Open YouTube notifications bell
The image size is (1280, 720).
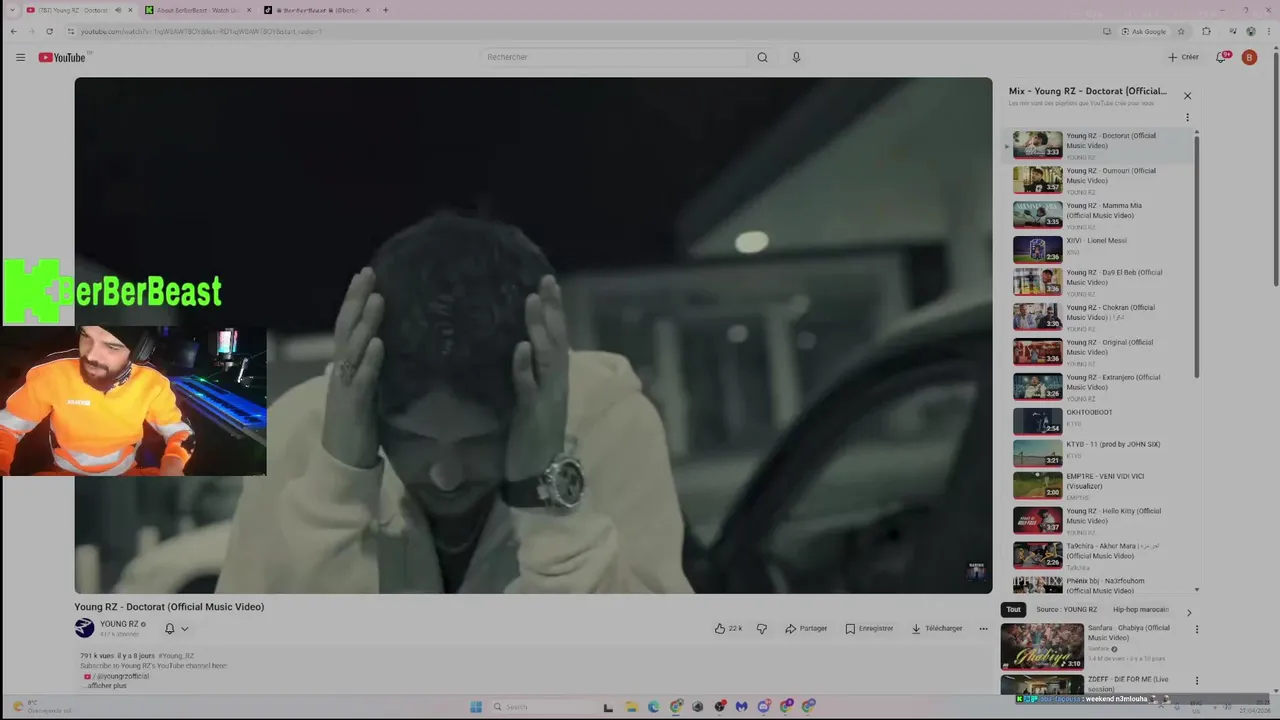1221,57
